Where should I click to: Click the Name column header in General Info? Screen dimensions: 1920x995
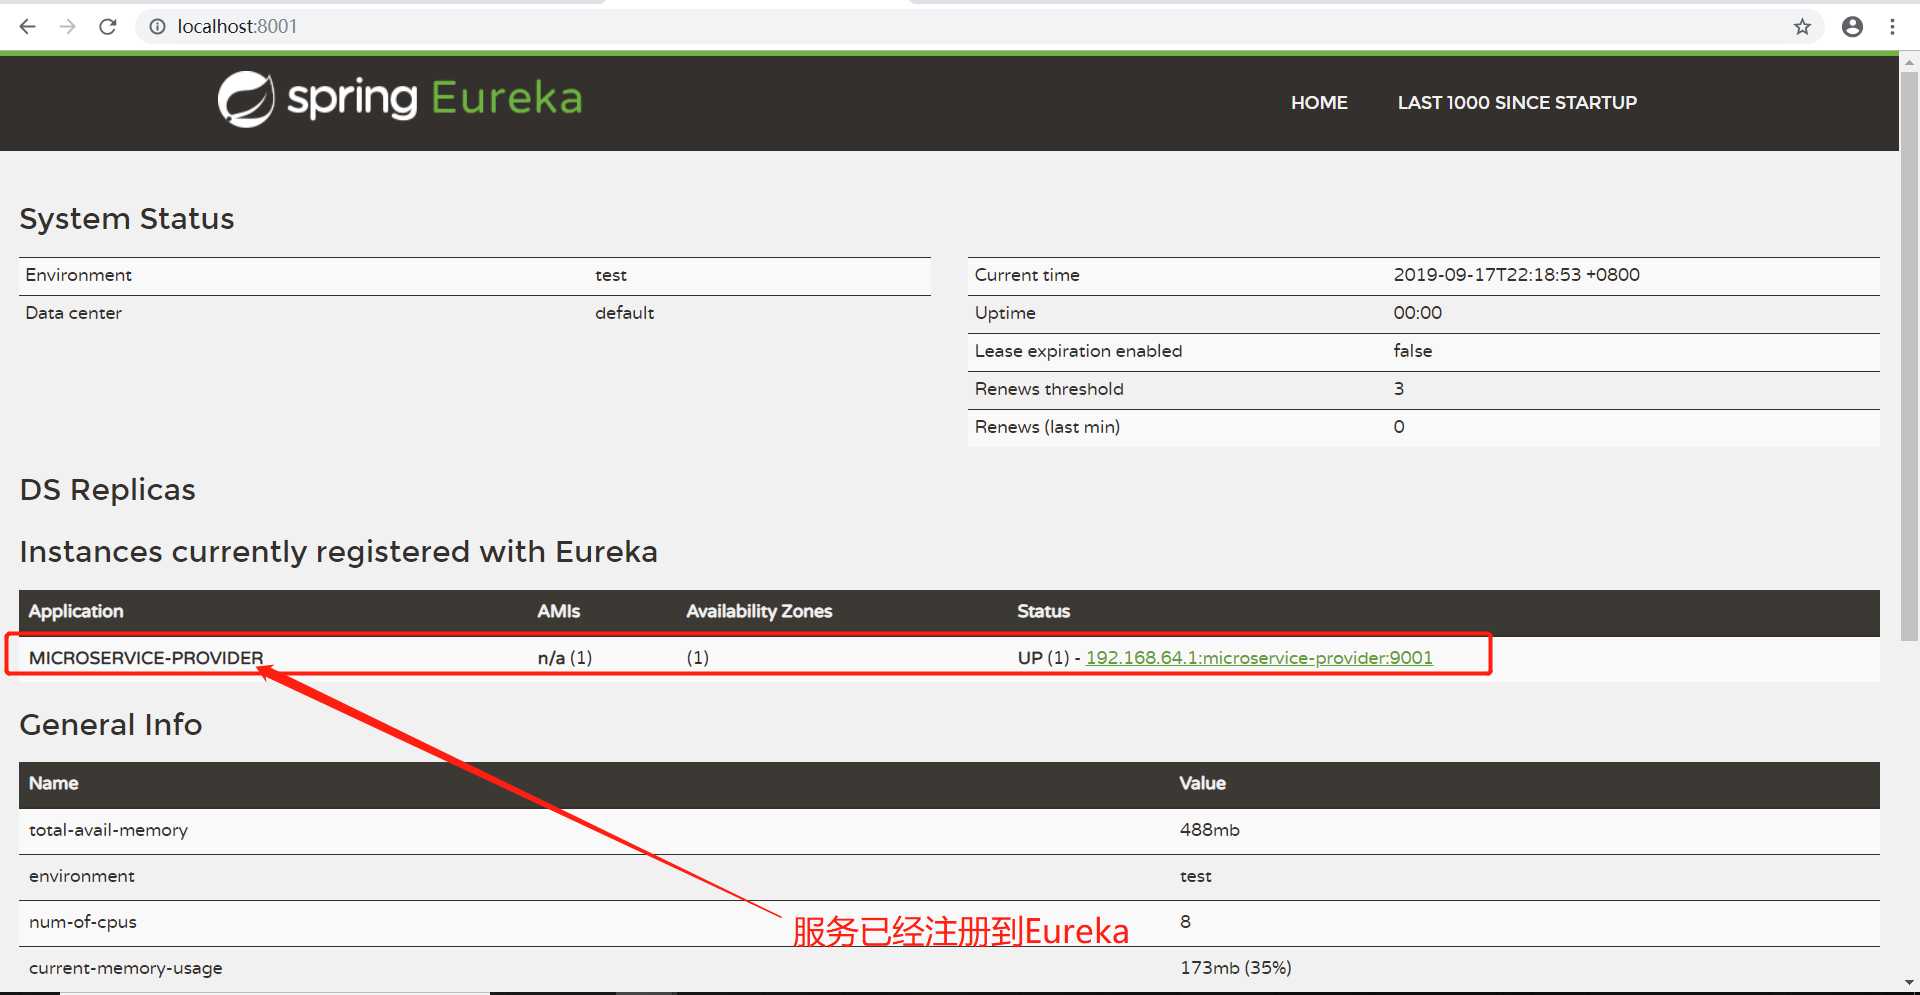tap(53, 783)
